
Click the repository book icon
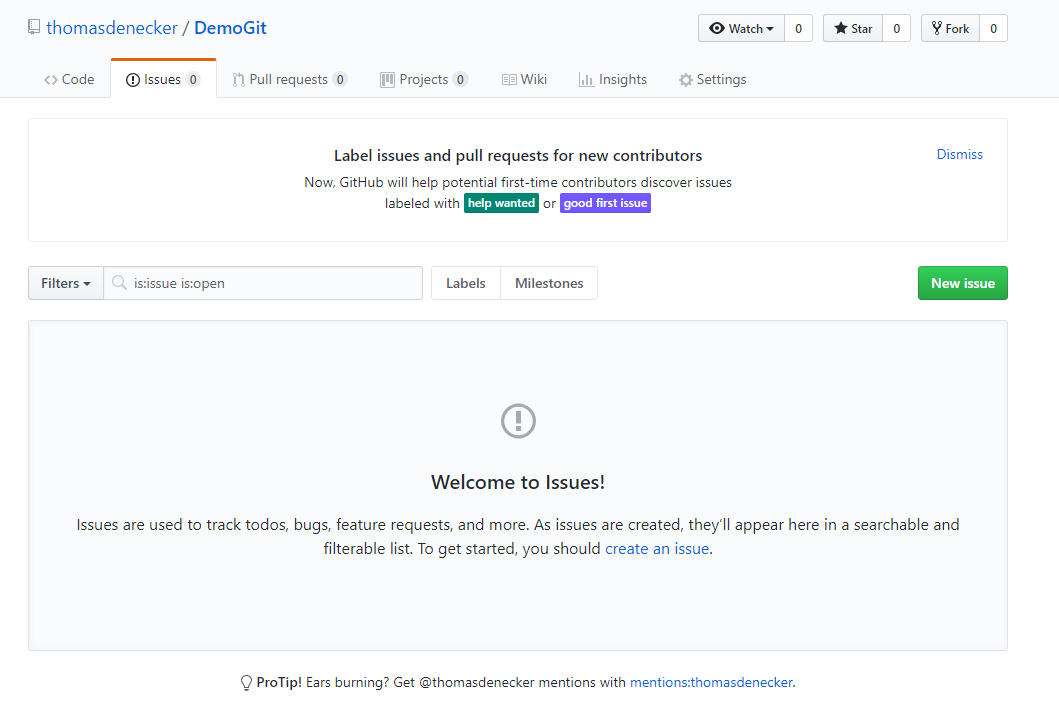click(x=34, y=28)
